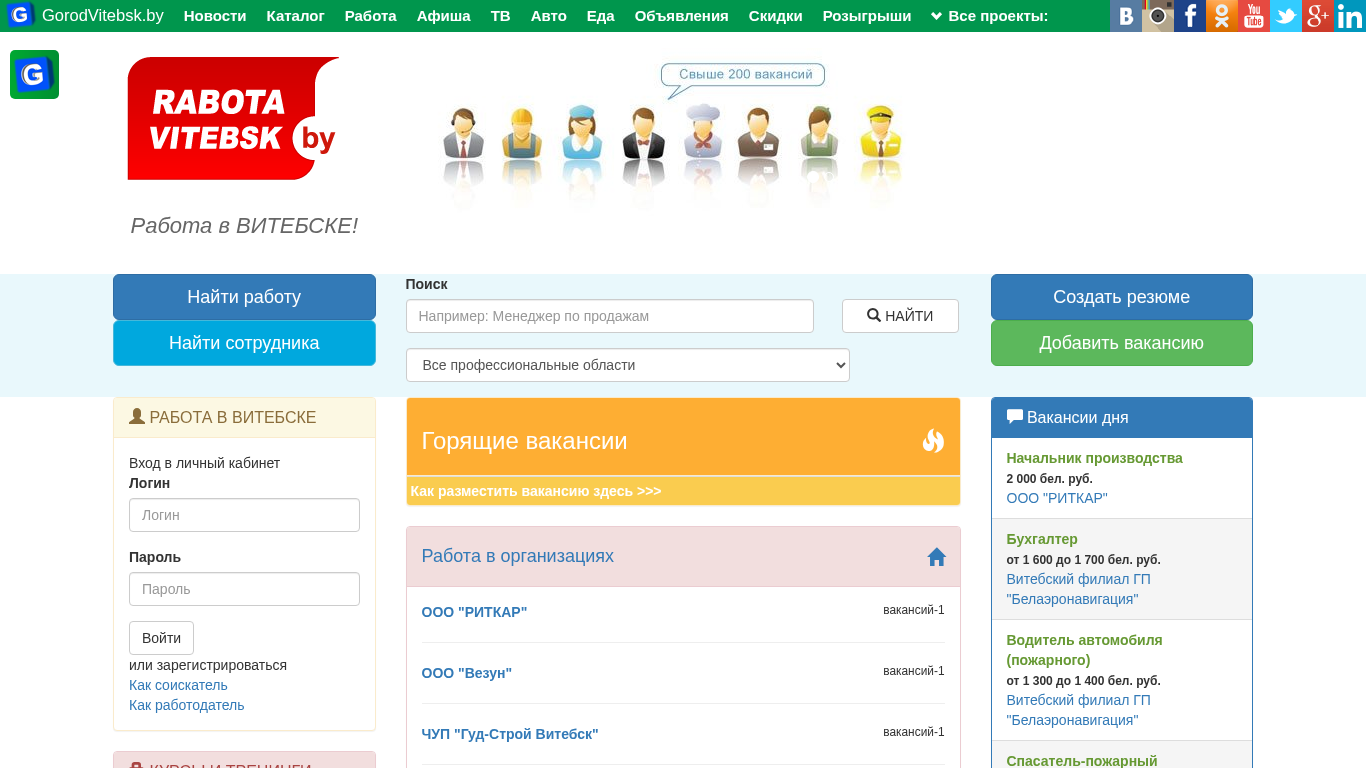
Task: Focus the job search input field
Action: 610,316
